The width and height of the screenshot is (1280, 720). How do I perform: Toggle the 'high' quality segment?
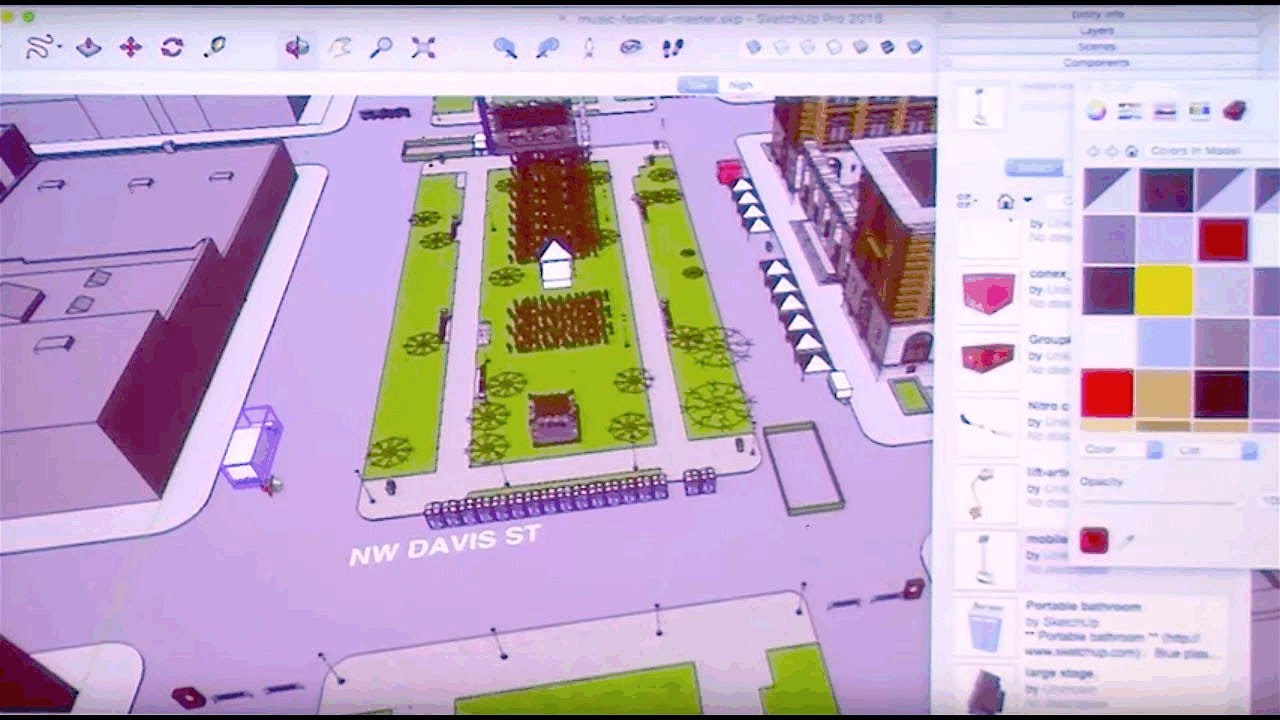coord(741,86)
